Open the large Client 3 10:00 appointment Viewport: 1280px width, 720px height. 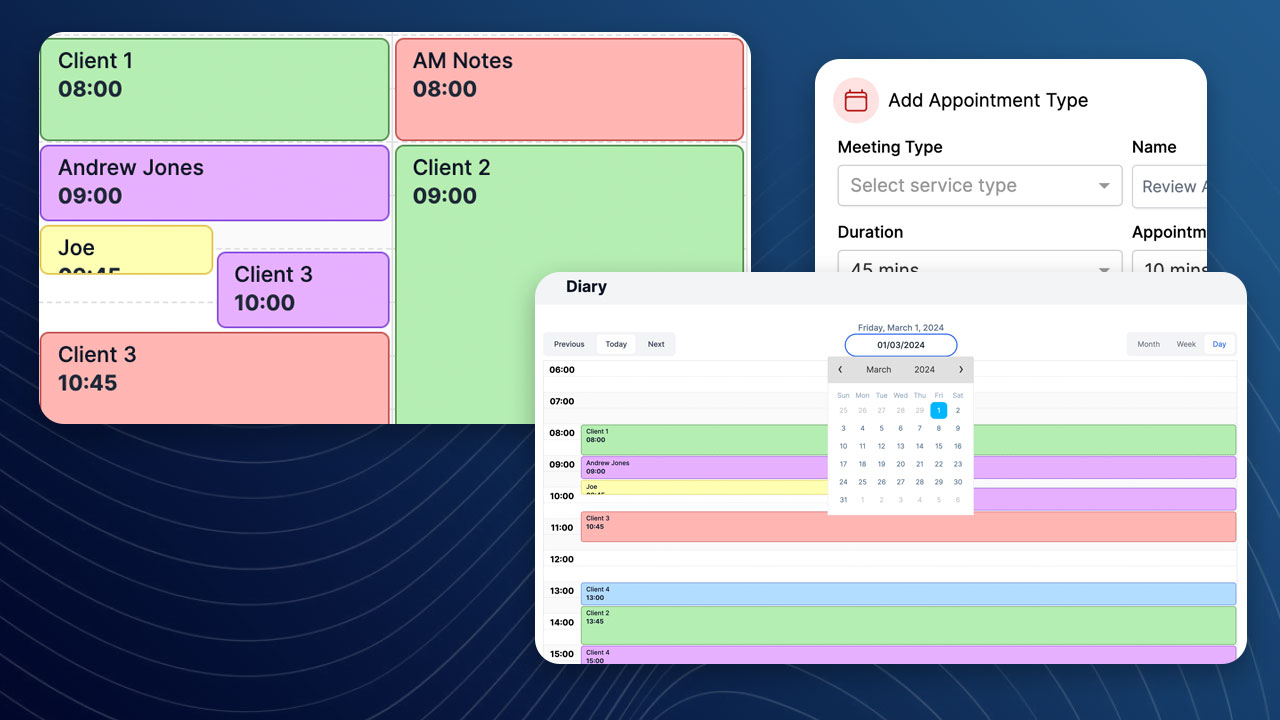[x=303, y=290]
